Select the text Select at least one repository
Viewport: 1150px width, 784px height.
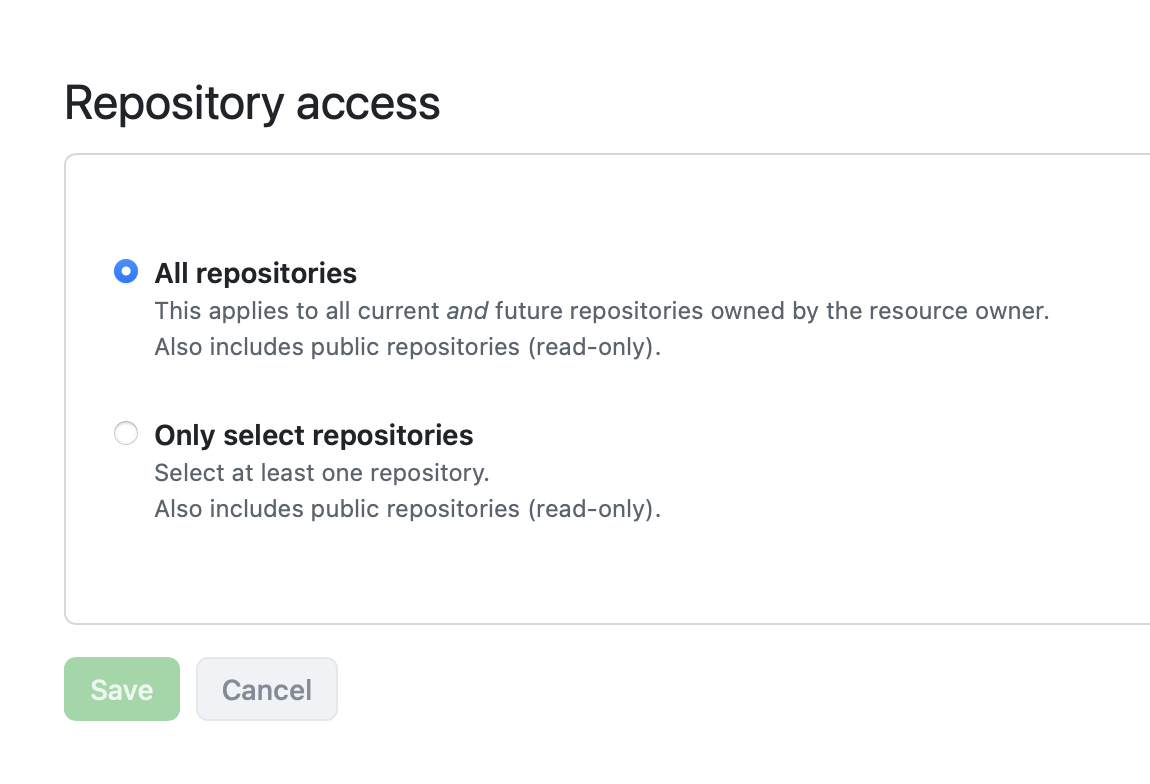(321, 472)
